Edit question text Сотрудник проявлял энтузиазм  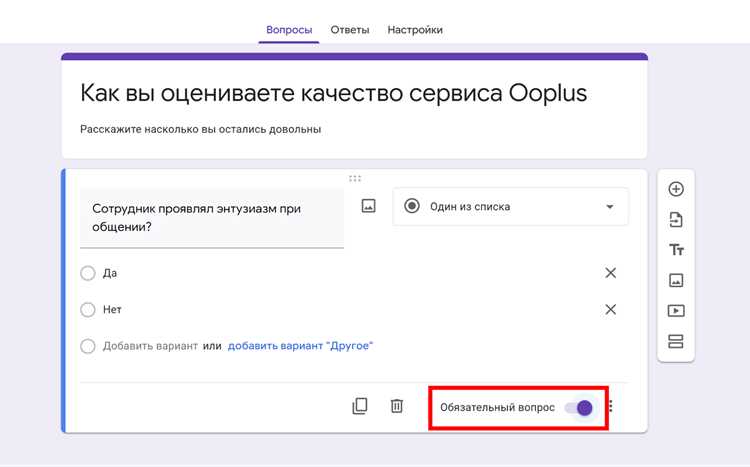[x=212, y=218]
